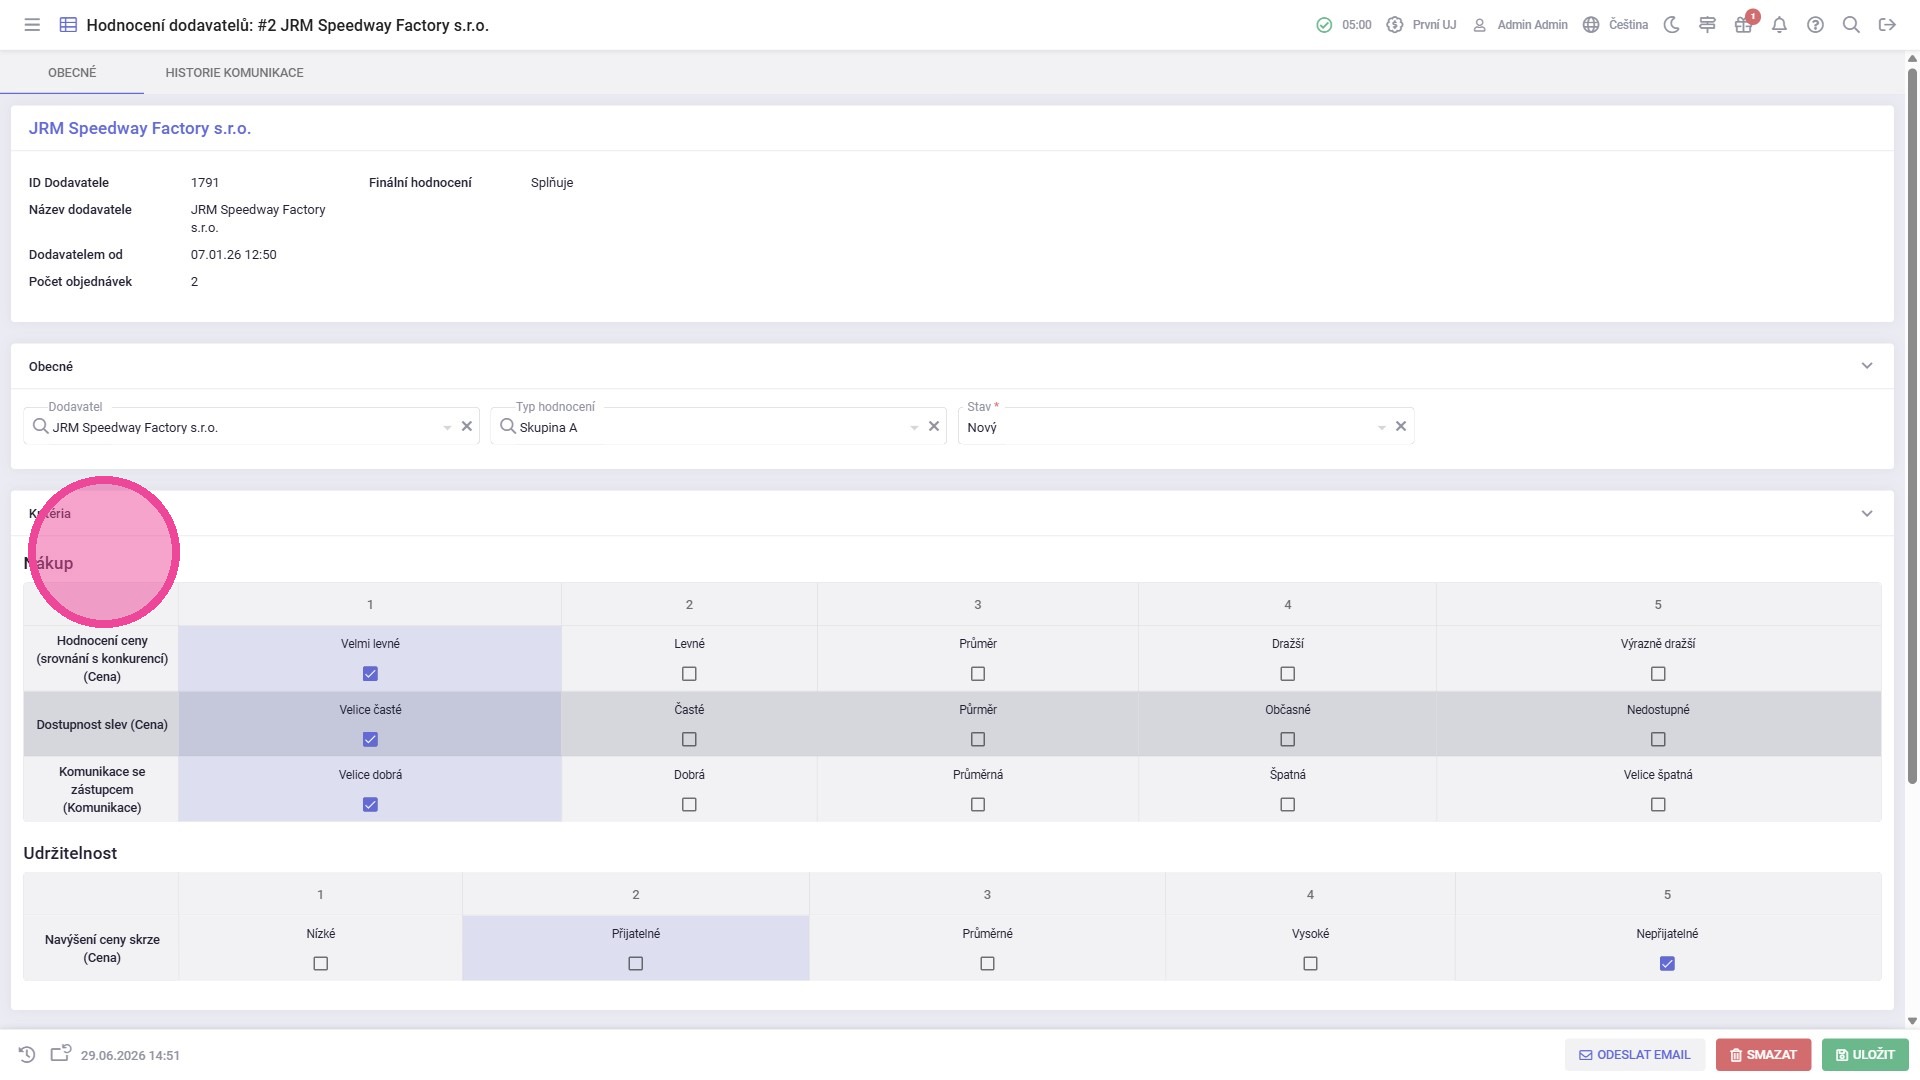Check Dobrá for Komunikace se zástupcem
Viewport: 1920px width, 1080px height.
[689, 805]
